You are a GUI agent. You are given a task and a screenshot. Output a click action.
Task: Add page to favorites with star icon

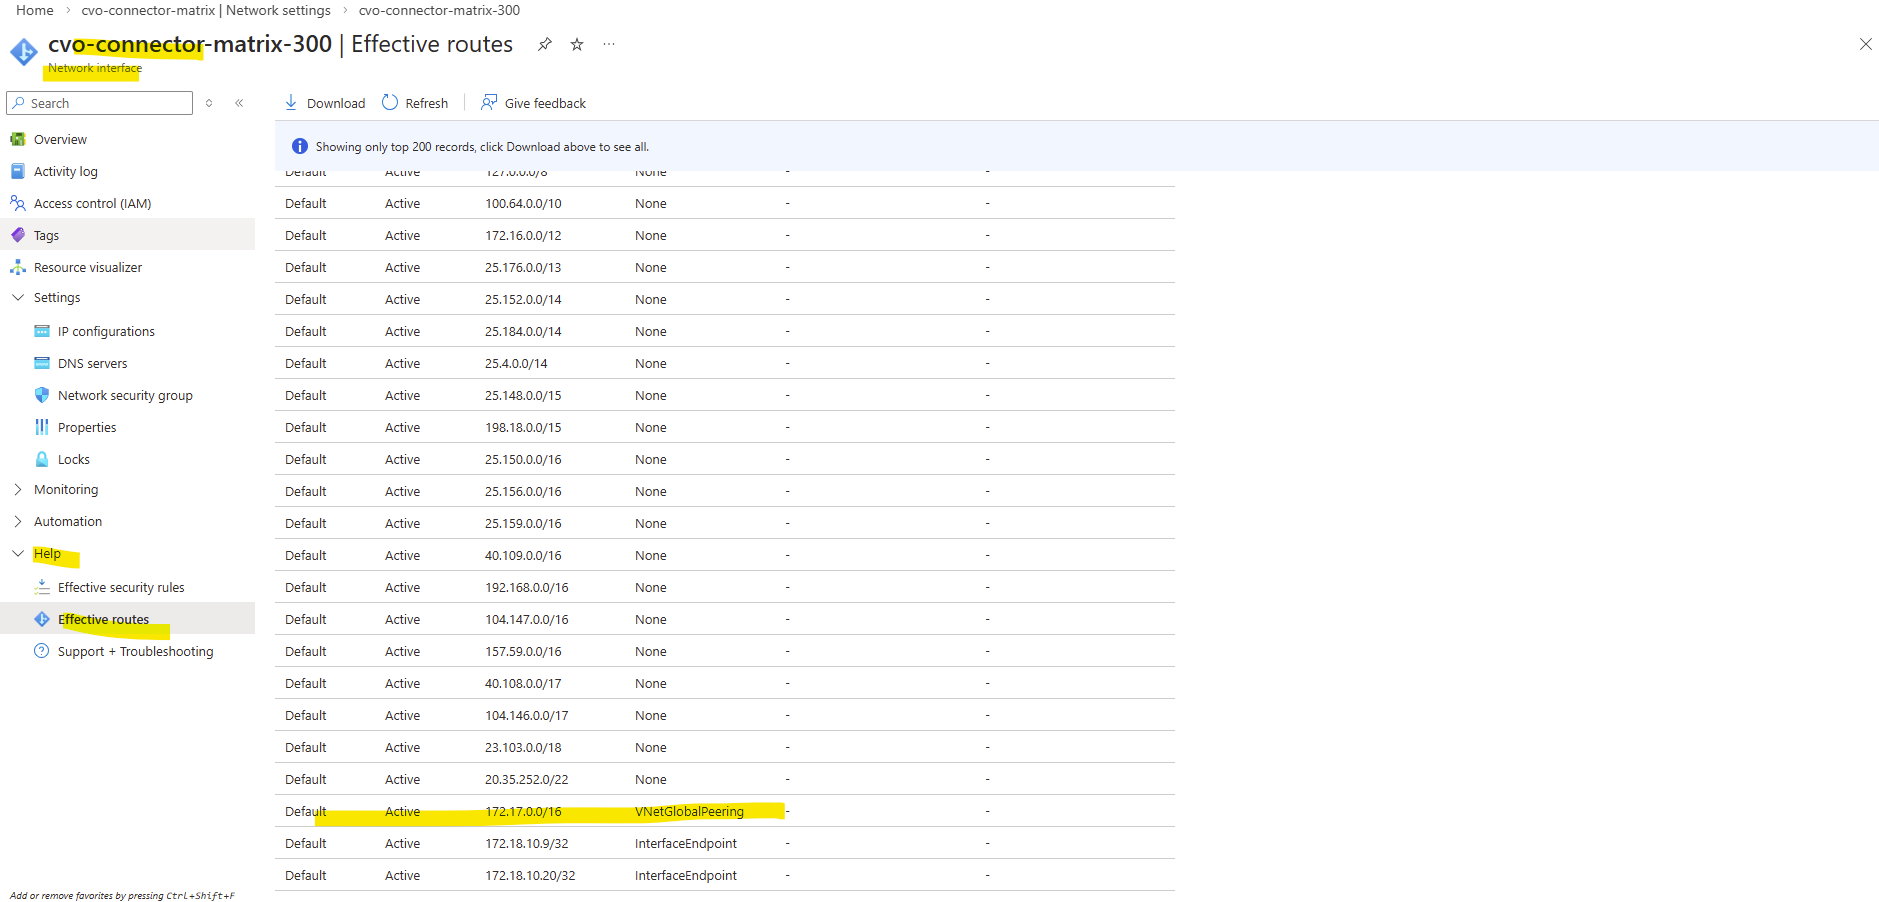(x=577, y=44)
